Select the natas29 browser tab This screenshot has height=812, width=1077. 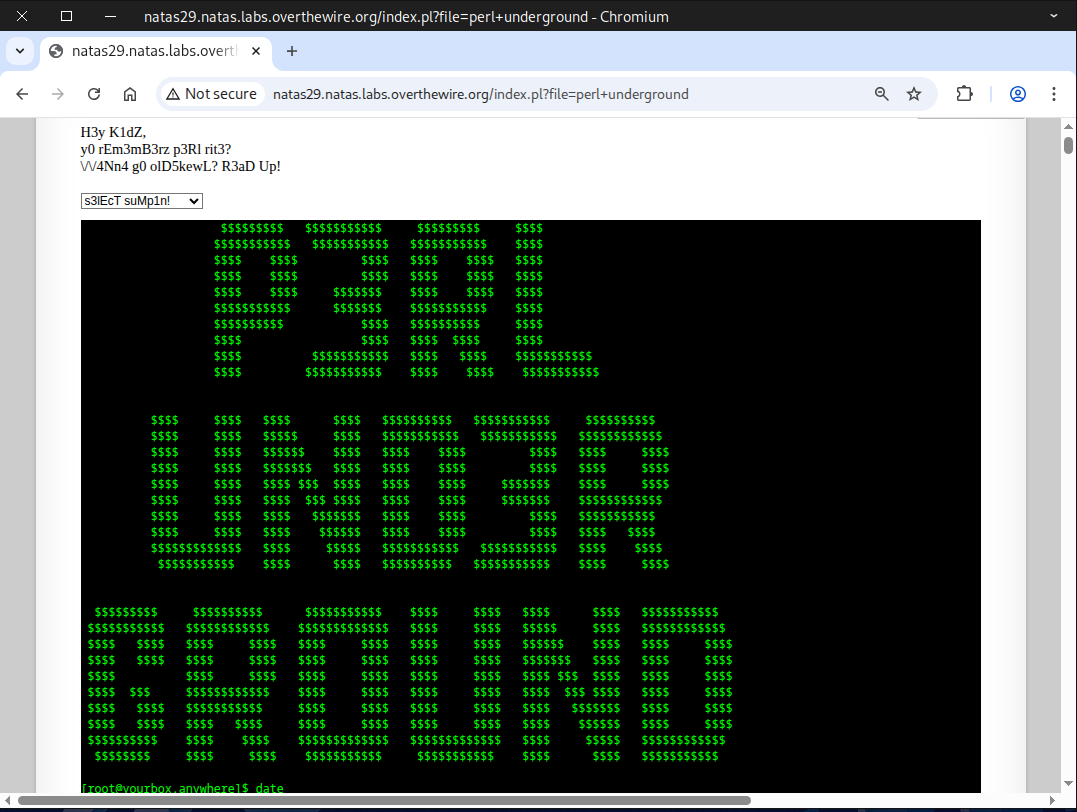[x=150, y=51]
